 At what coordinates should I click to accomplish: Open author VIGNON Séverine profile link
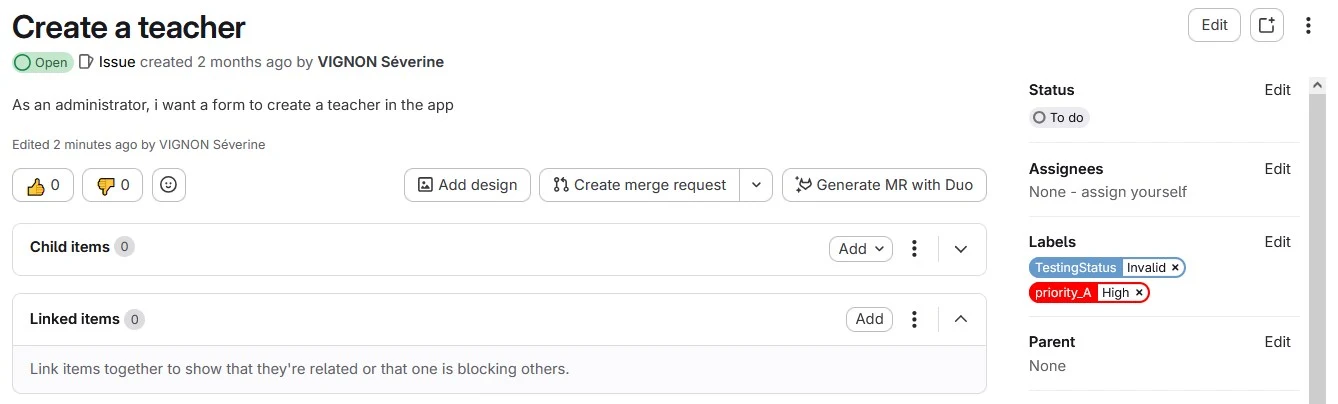click(380, 62)
